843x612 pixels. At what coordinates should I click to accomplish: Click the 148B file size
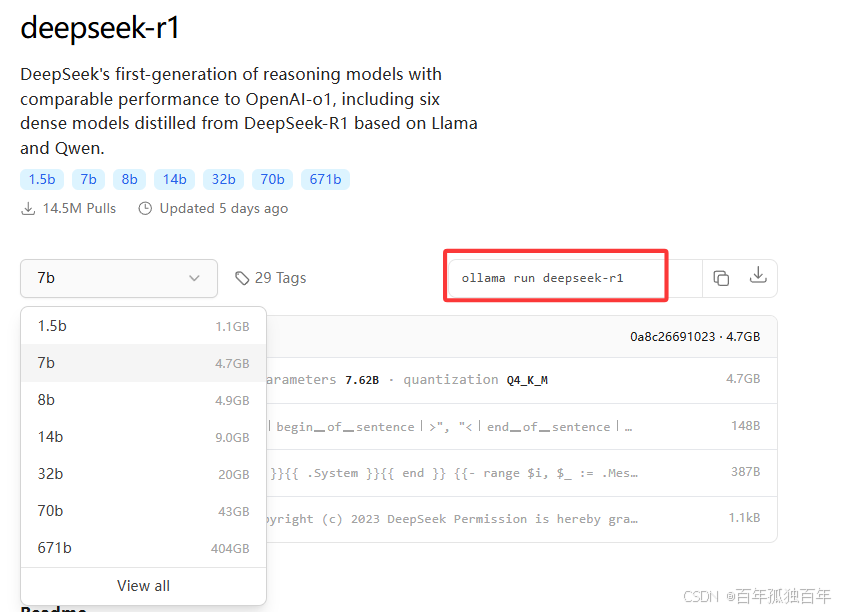746,426
